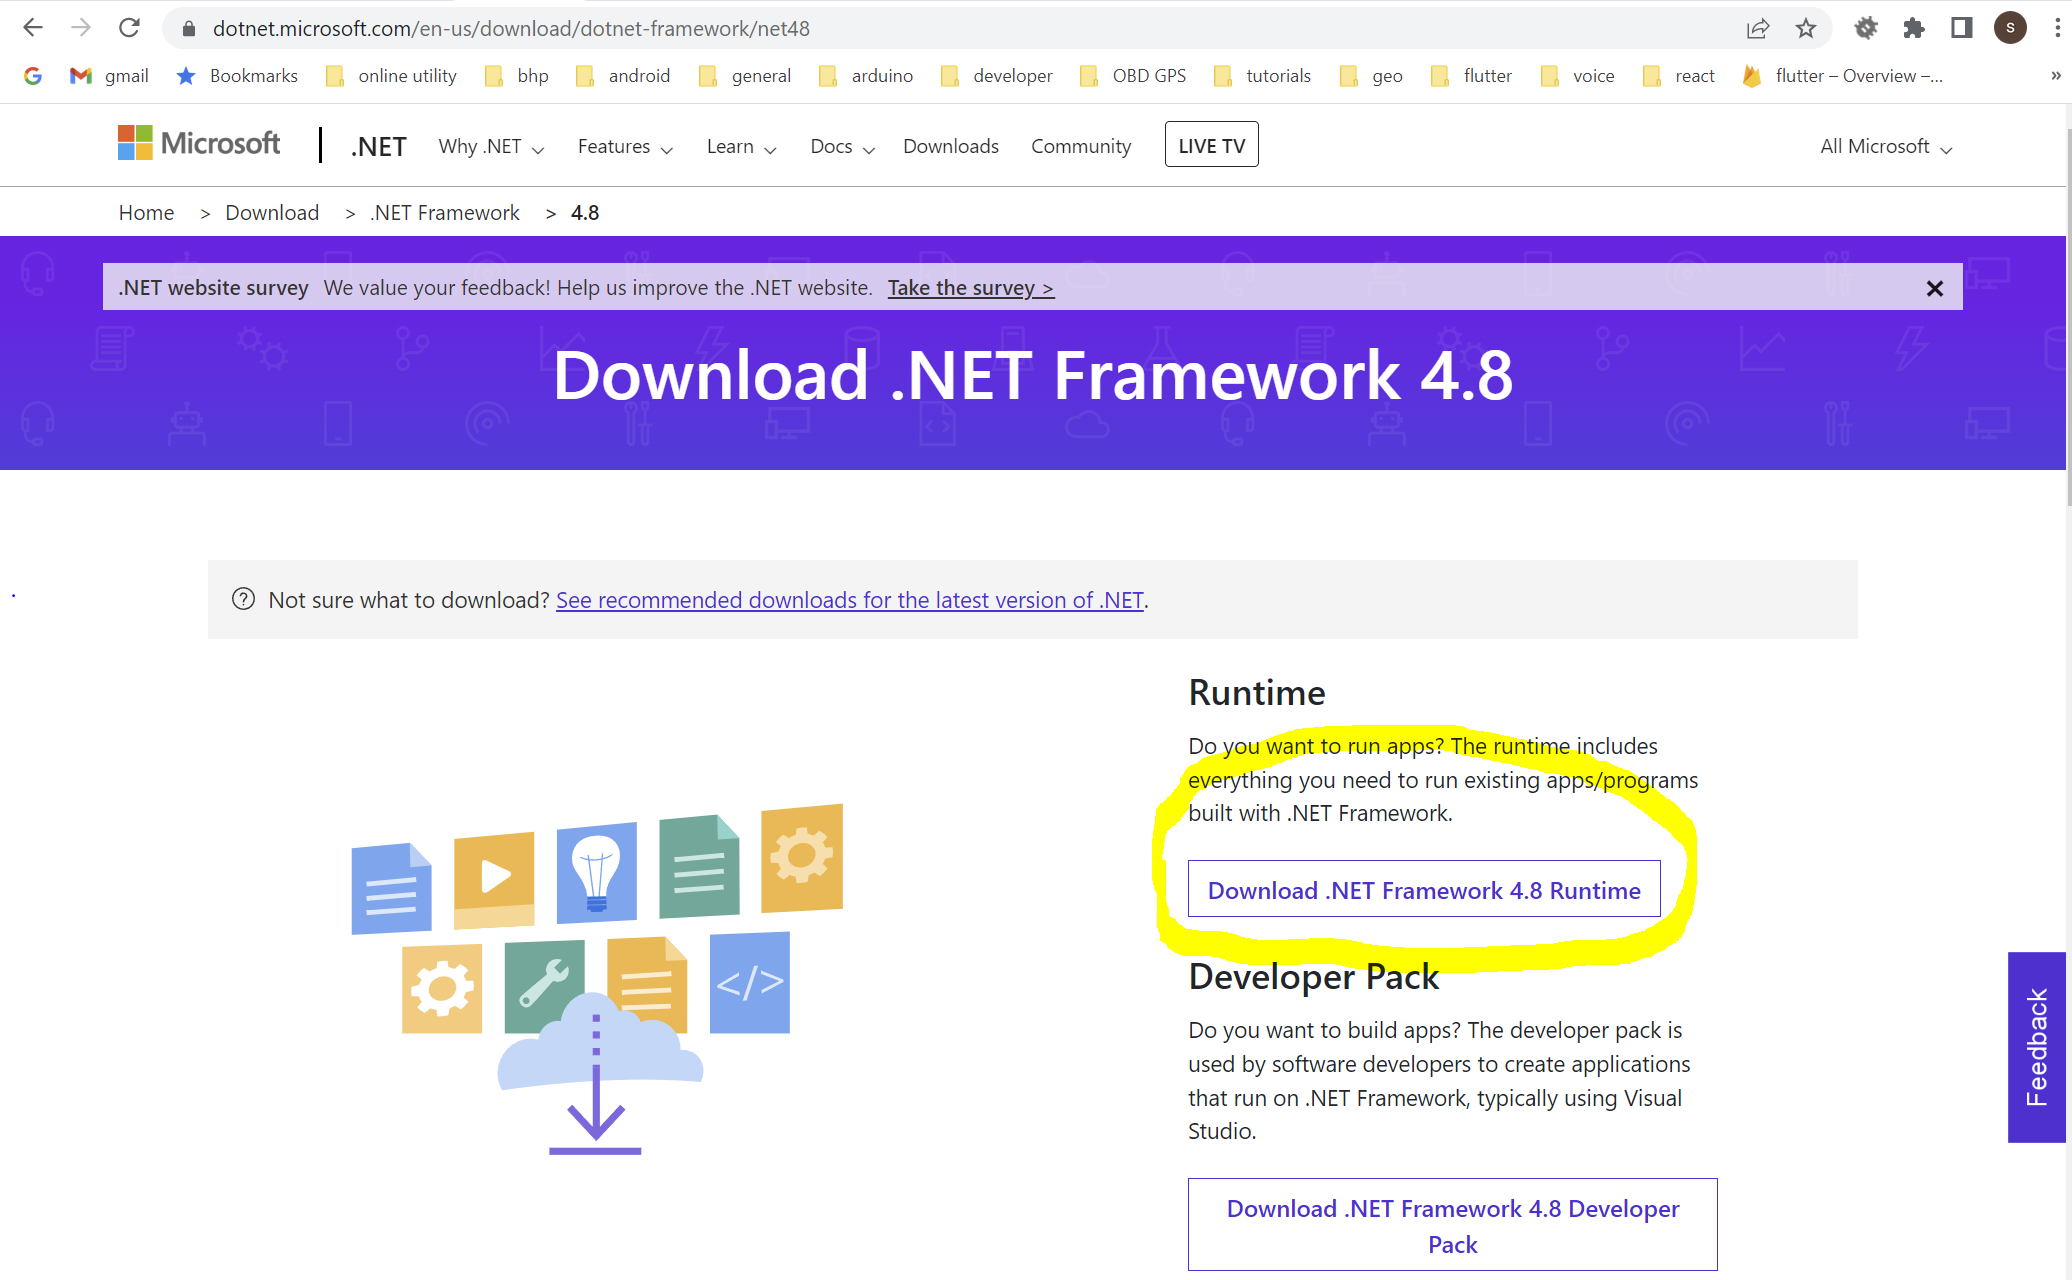
Task: Bookmark this page with the star icon
Action: [x=1805, y=28]
